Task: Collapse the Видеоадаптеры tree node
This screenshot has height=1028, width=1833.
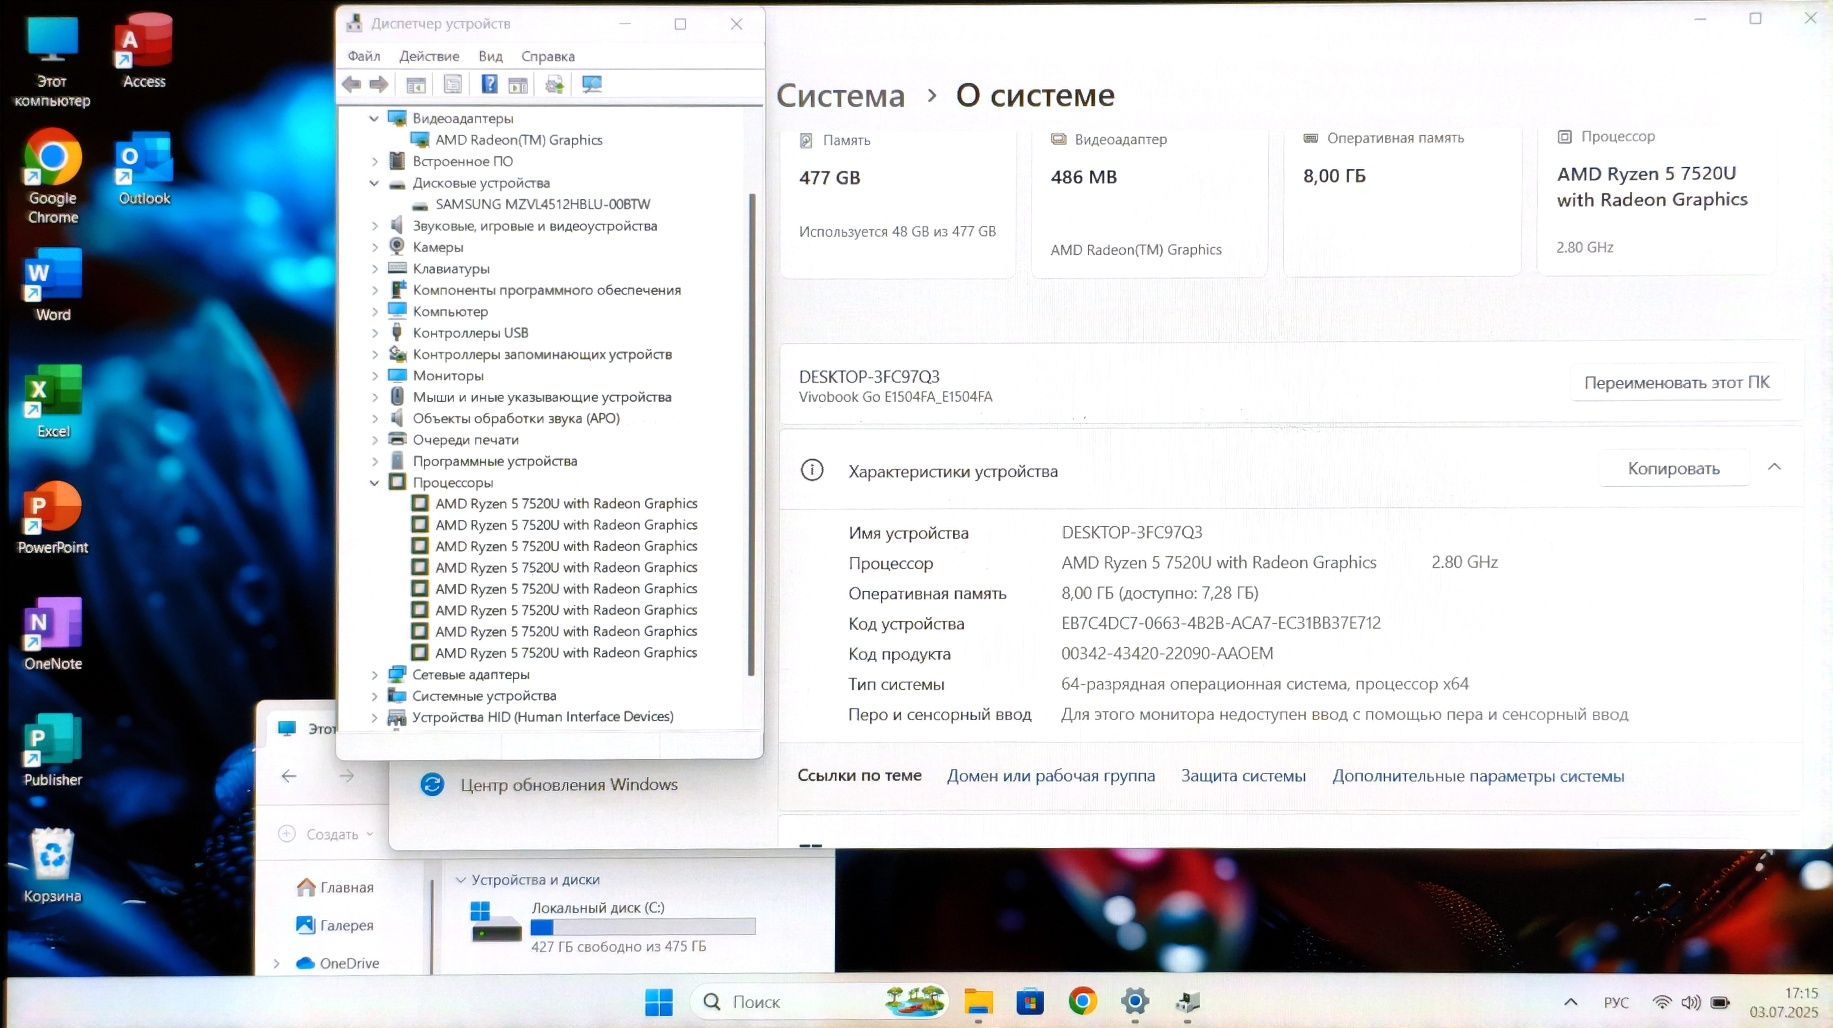Action: pos(374,118)
